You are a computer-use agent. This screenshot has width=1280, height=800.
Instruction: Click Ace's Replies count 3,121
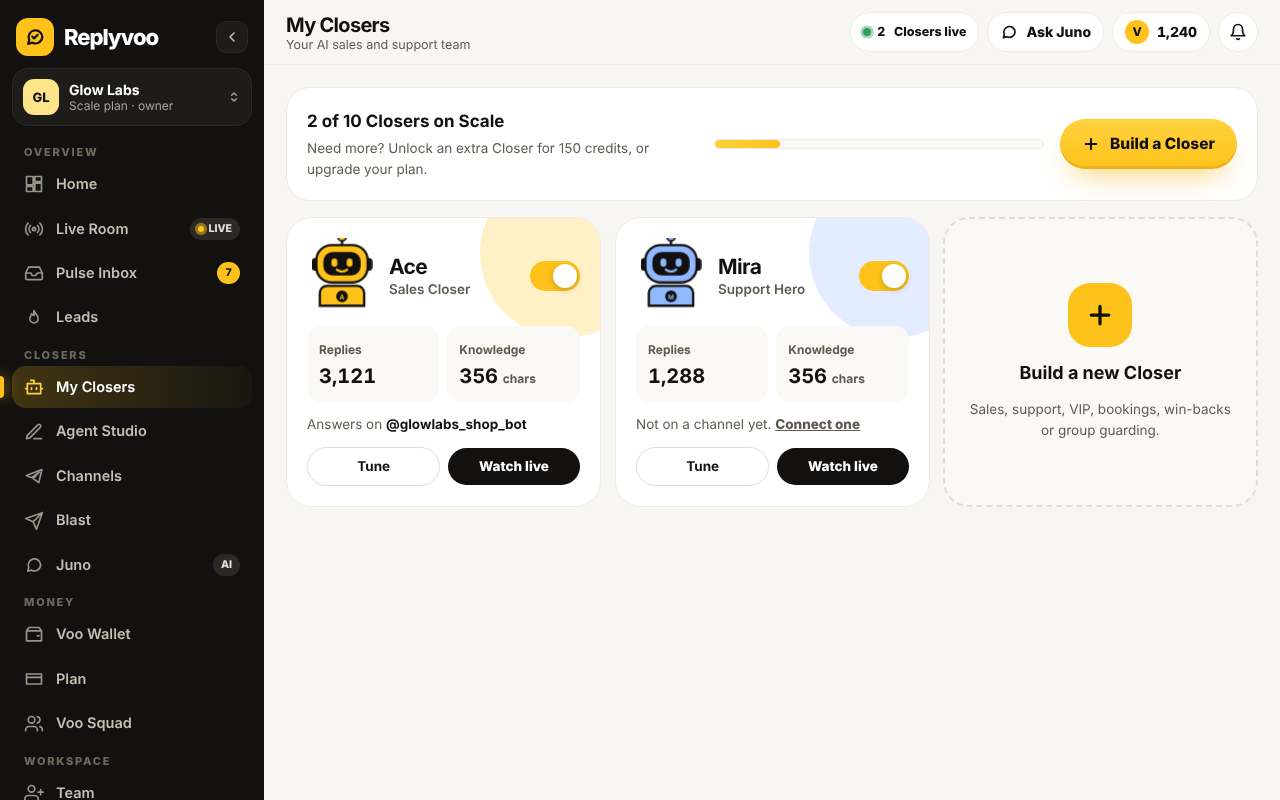347,376
